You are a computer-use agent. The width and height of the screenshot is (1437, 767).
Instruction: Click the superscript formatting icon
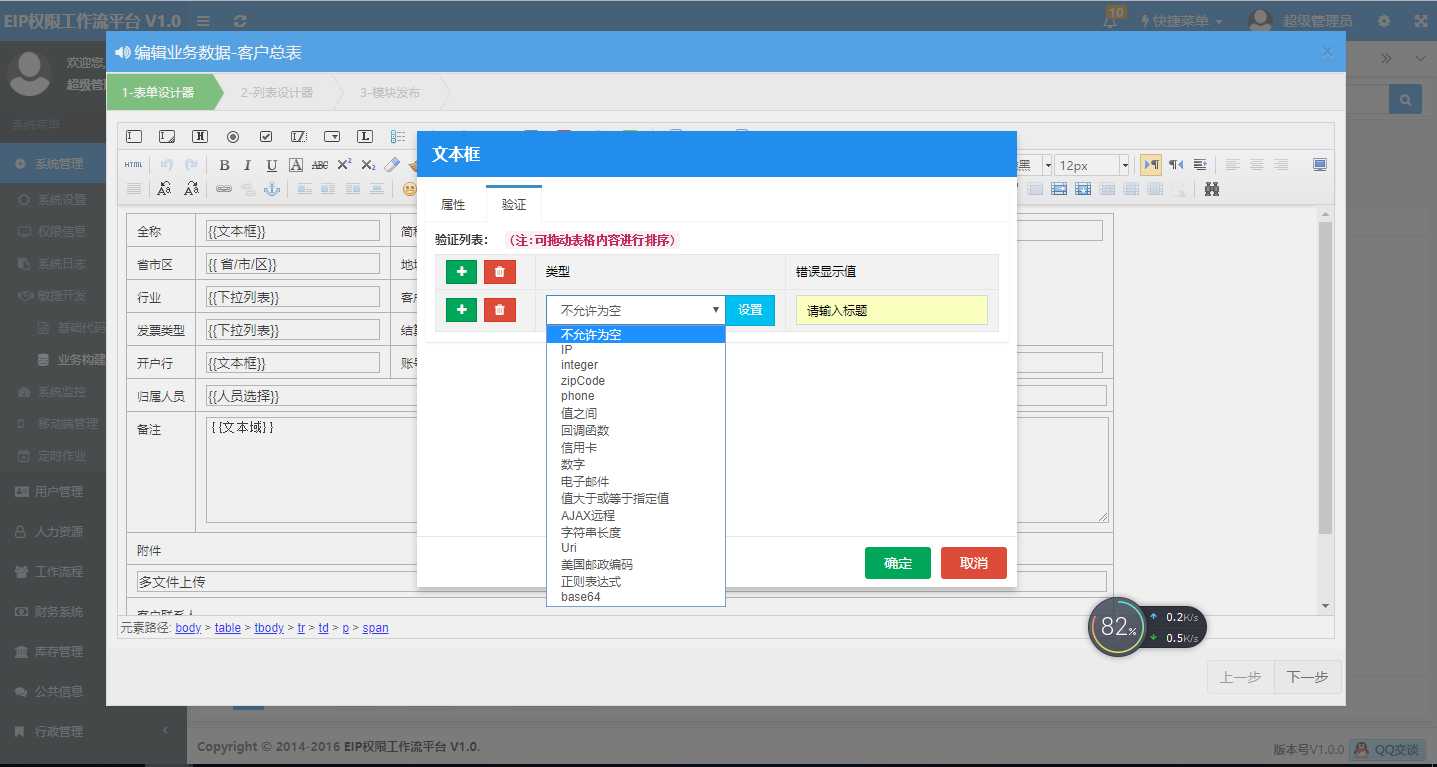[345, 164]
